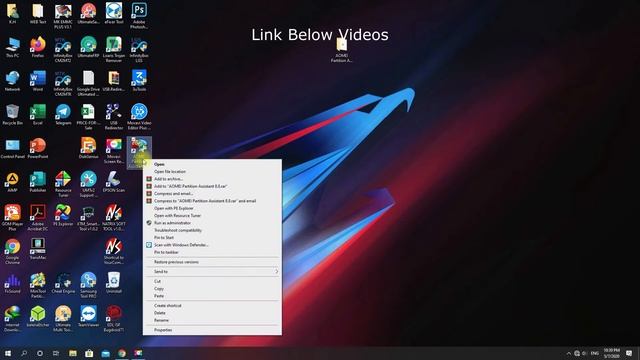Open the Firefox desktop shortcut
The width and height of the screenshot is (640, 360).
[38, 47]
